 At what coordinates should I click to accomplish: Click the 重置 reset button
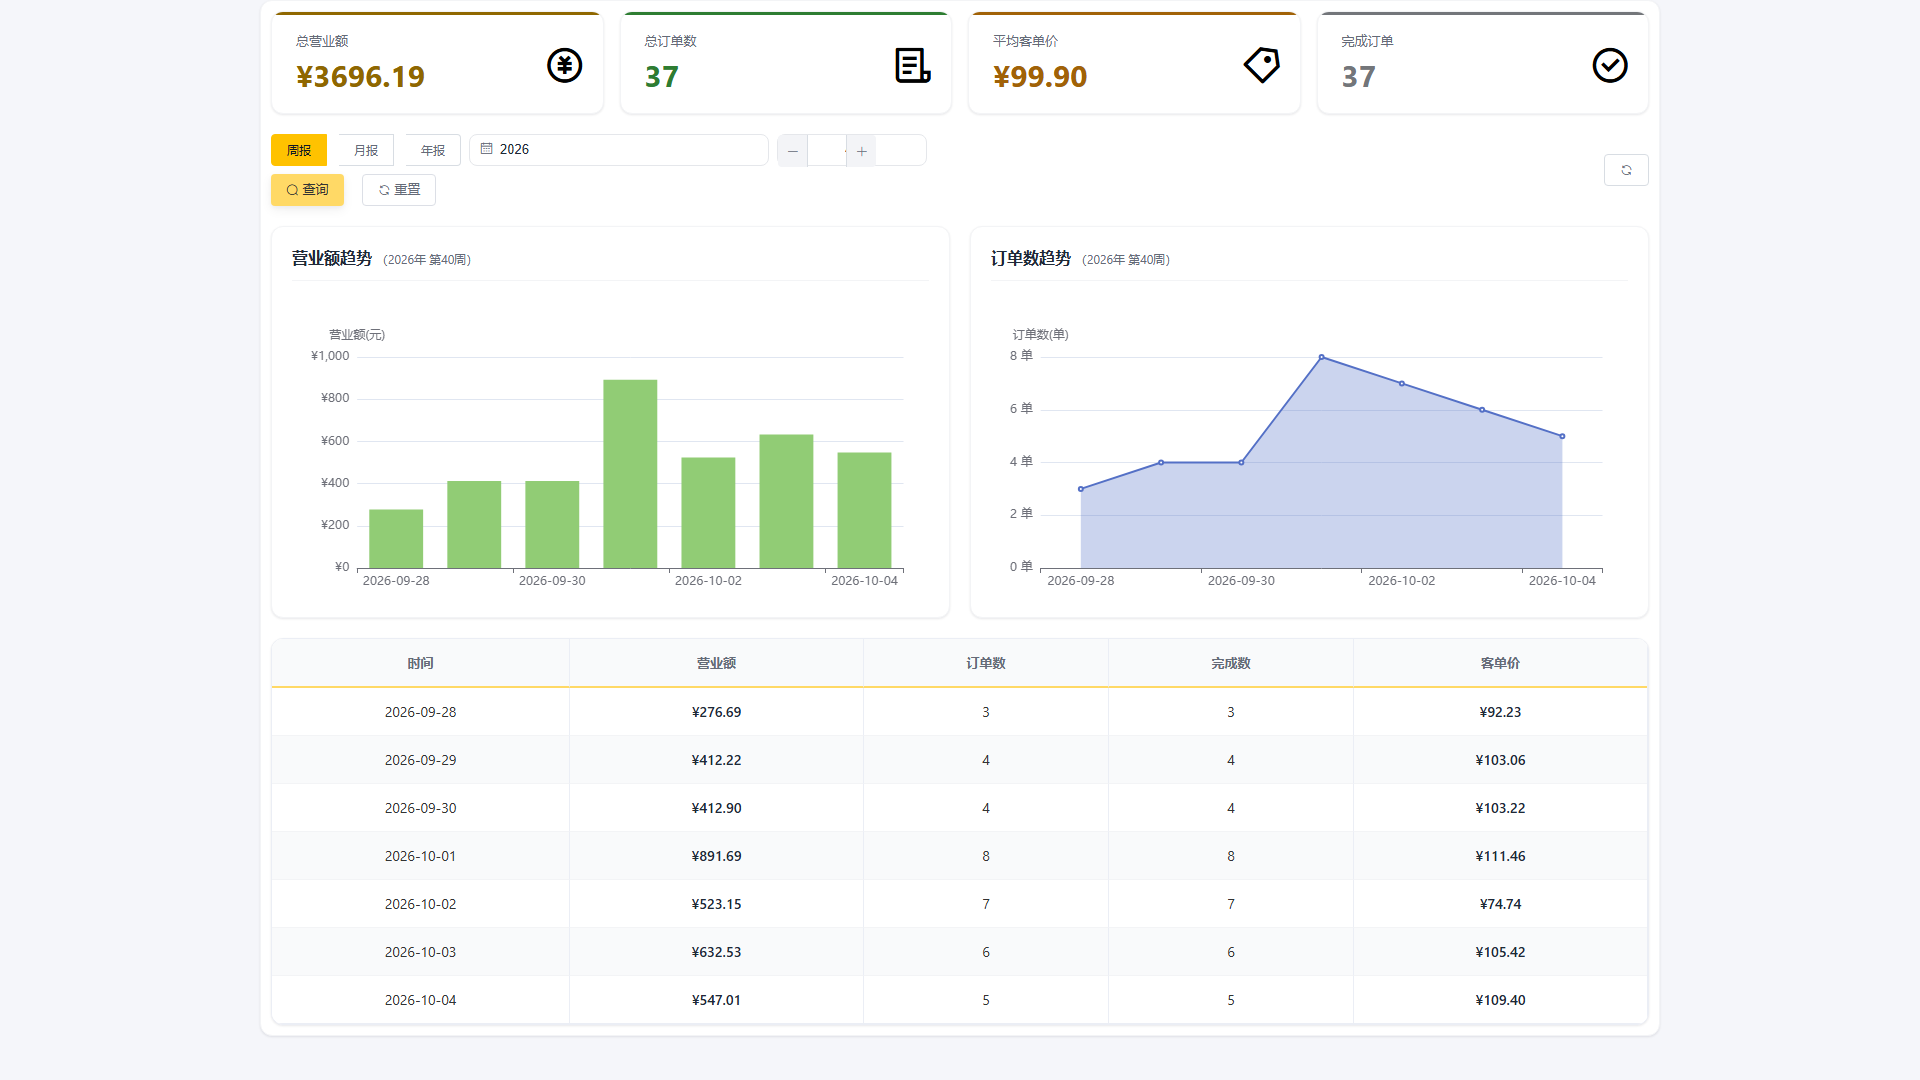[399, 190]
